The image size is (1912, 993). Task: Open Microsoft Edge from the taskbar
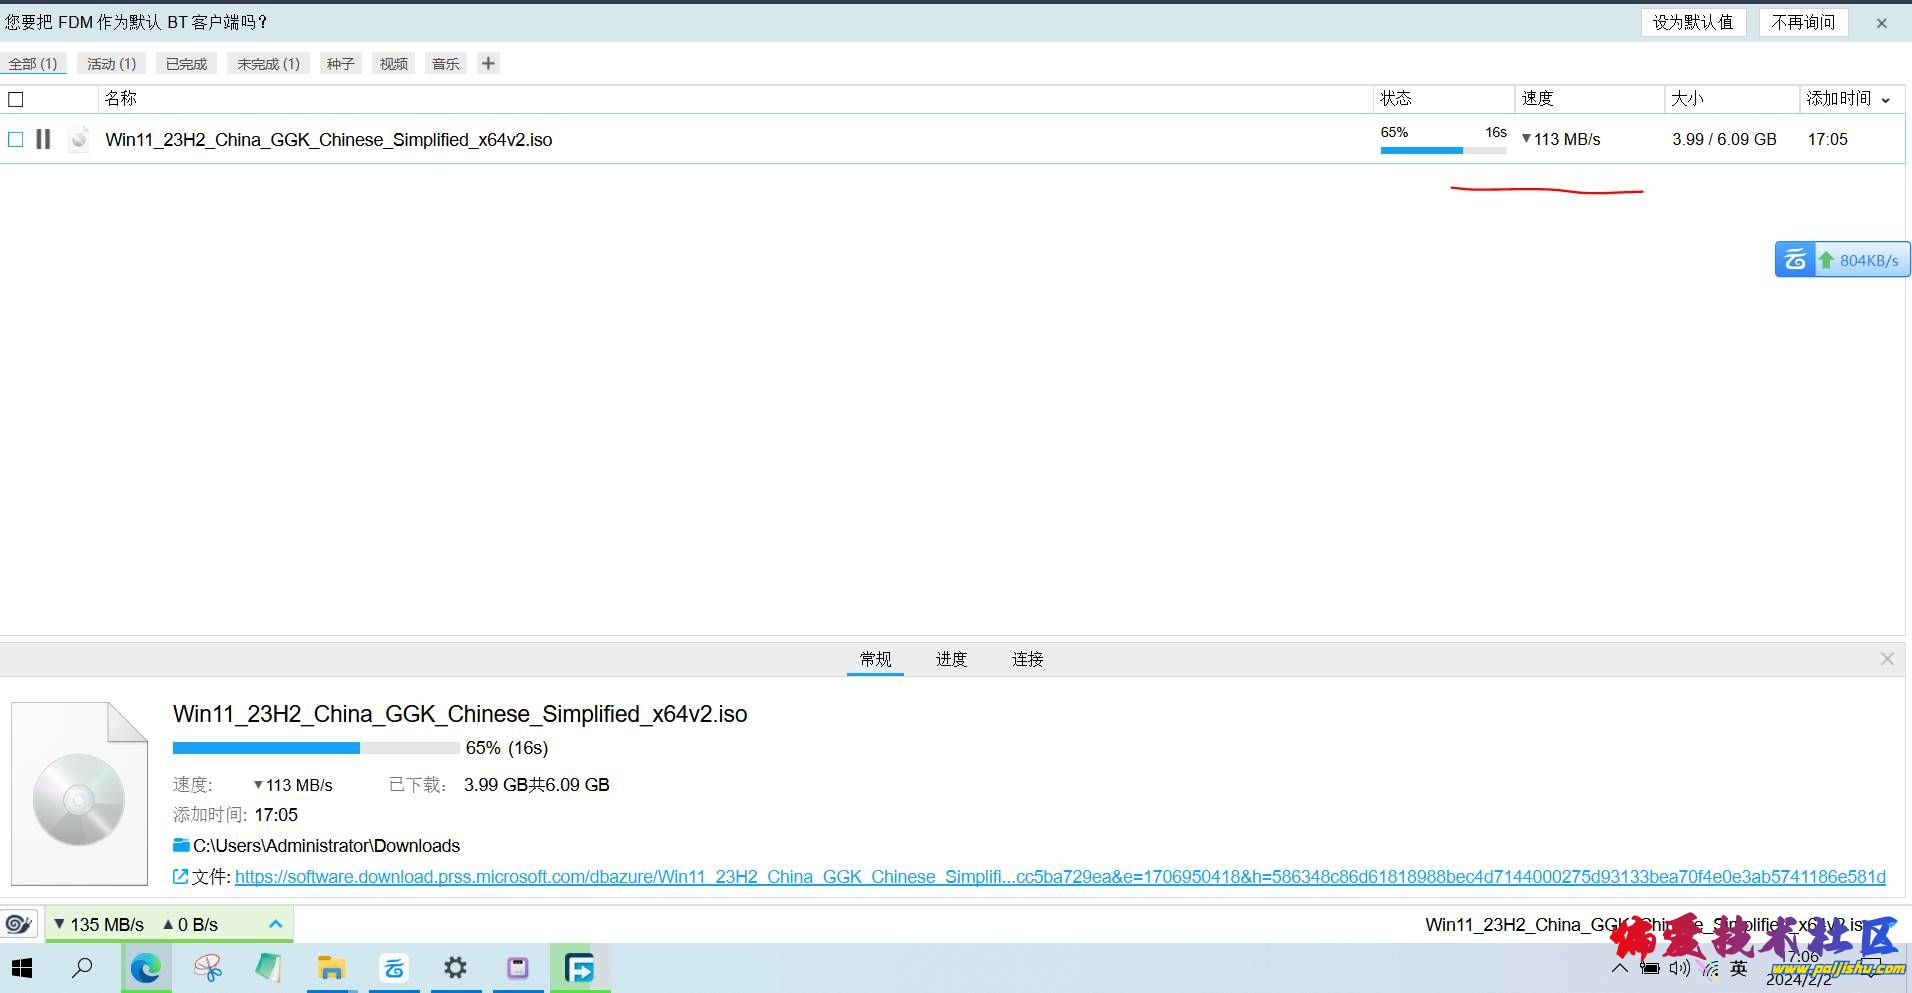[x=146, y=968]
